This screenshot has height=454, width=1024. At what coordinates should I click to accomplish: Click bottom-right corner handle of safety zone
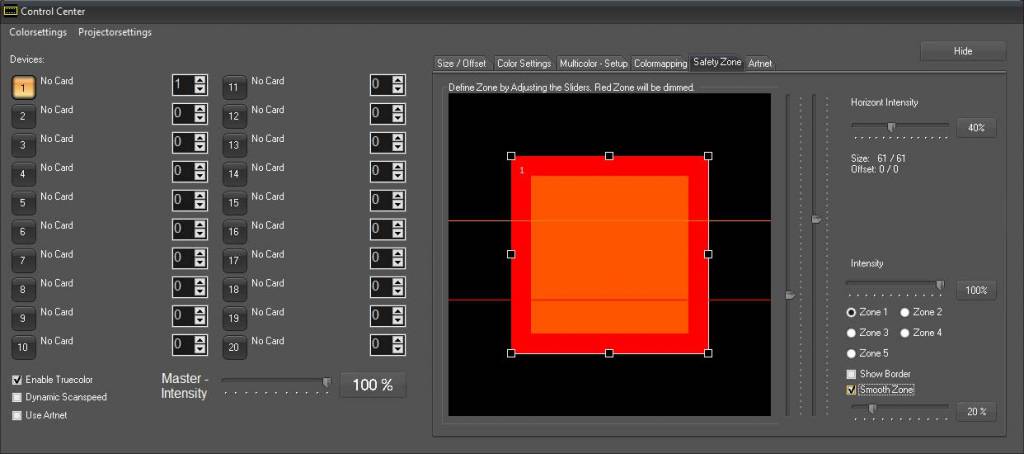click(x=708, y=353)
